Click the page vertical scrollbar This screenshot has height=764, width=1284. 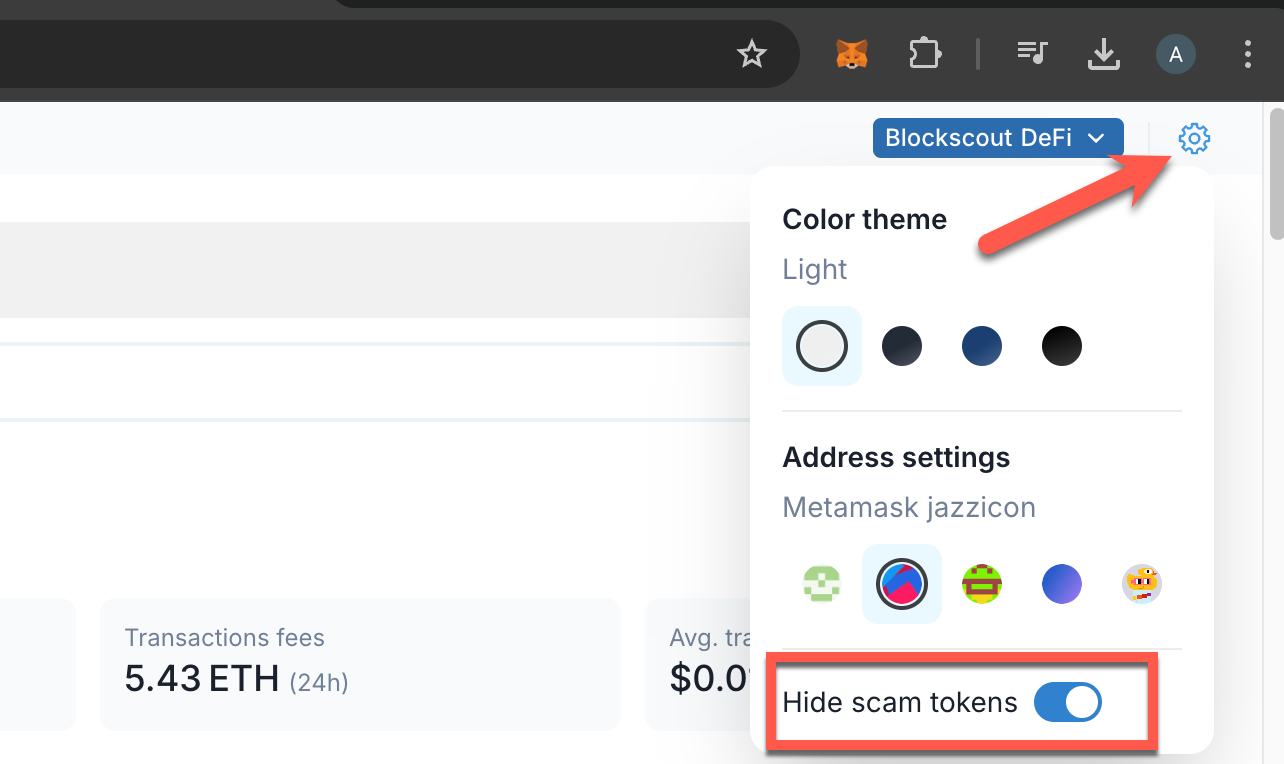1276,172
